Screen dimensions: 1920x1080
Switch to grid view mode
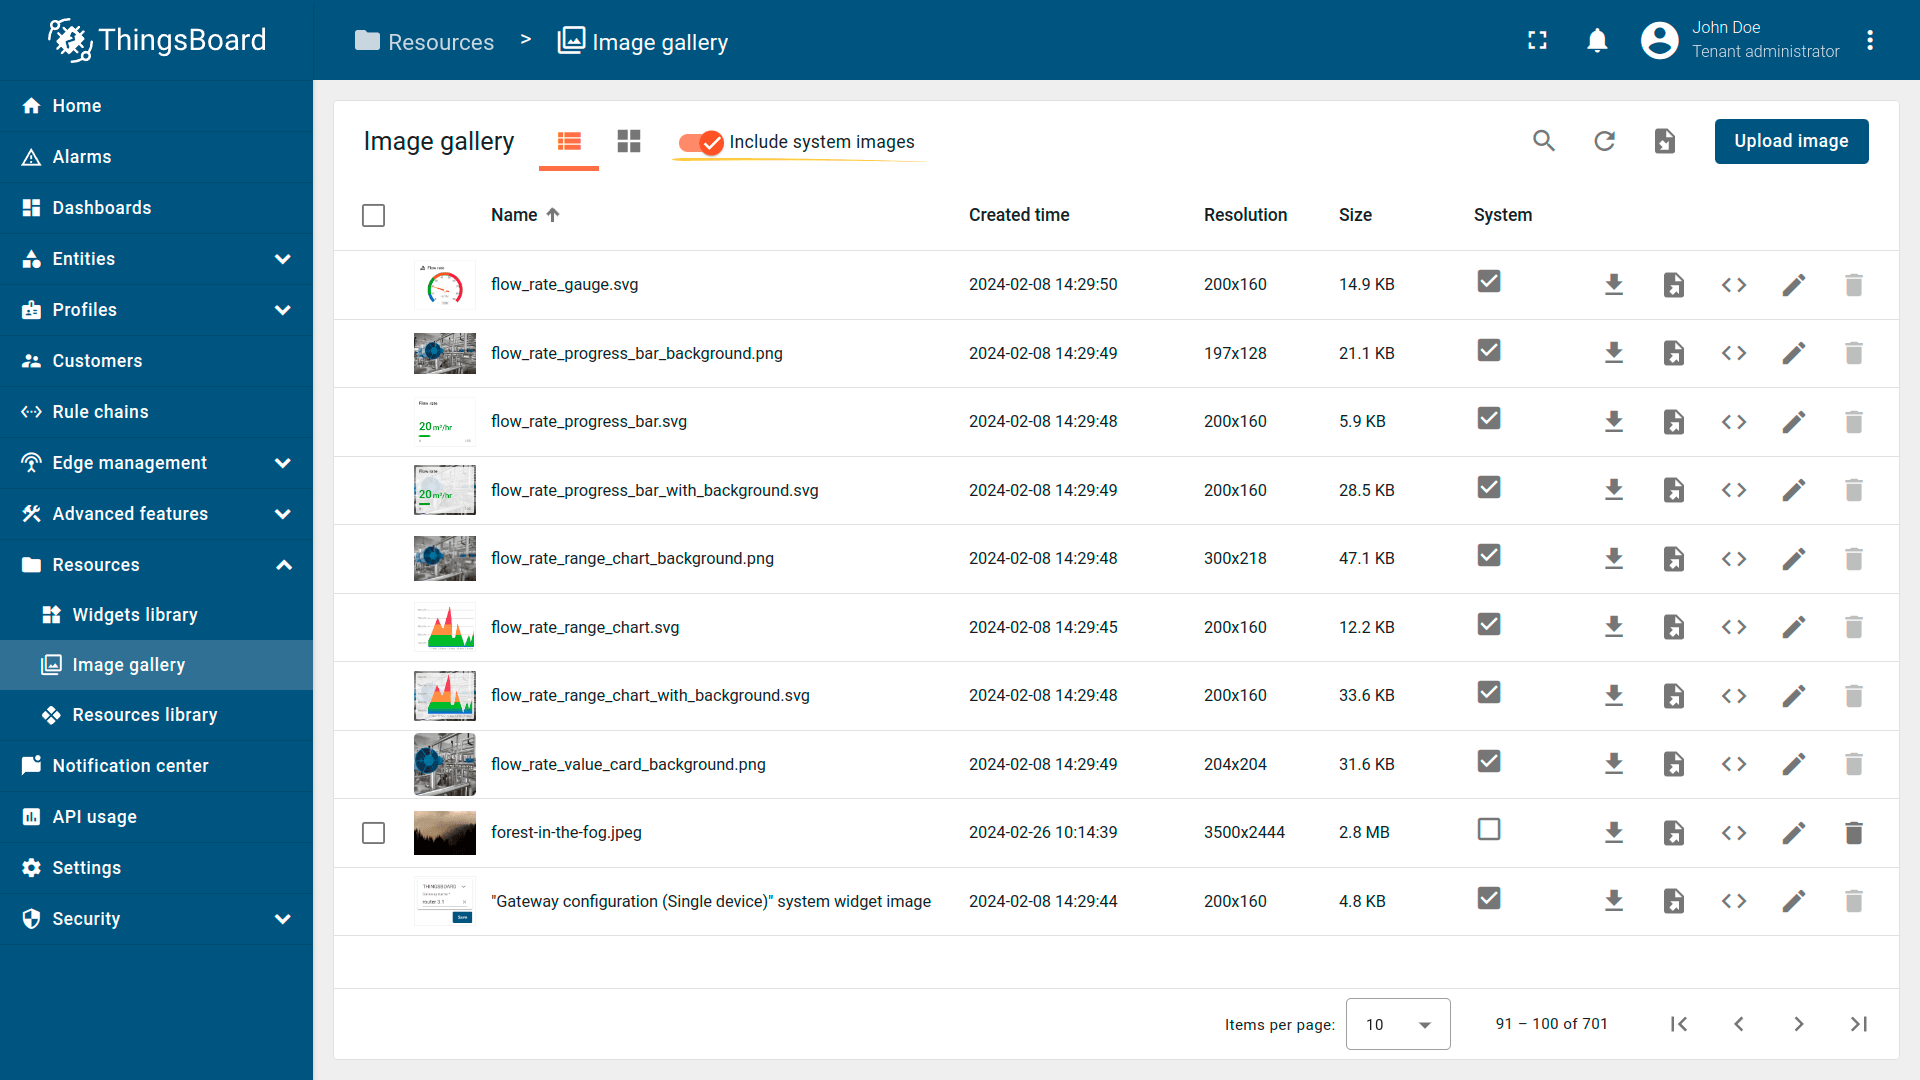coord(628,141)
